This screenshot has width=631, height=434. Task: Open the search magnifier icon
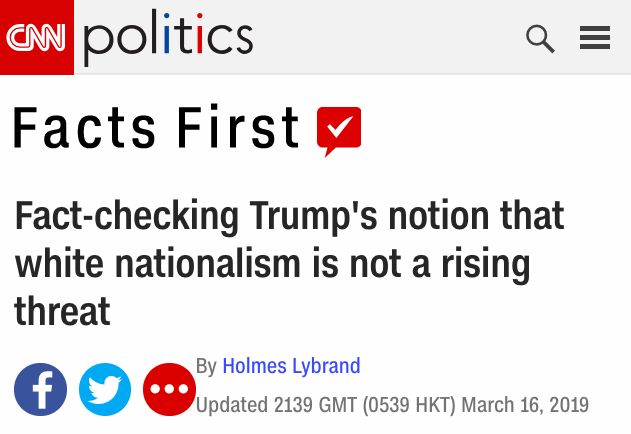point(540,39)
